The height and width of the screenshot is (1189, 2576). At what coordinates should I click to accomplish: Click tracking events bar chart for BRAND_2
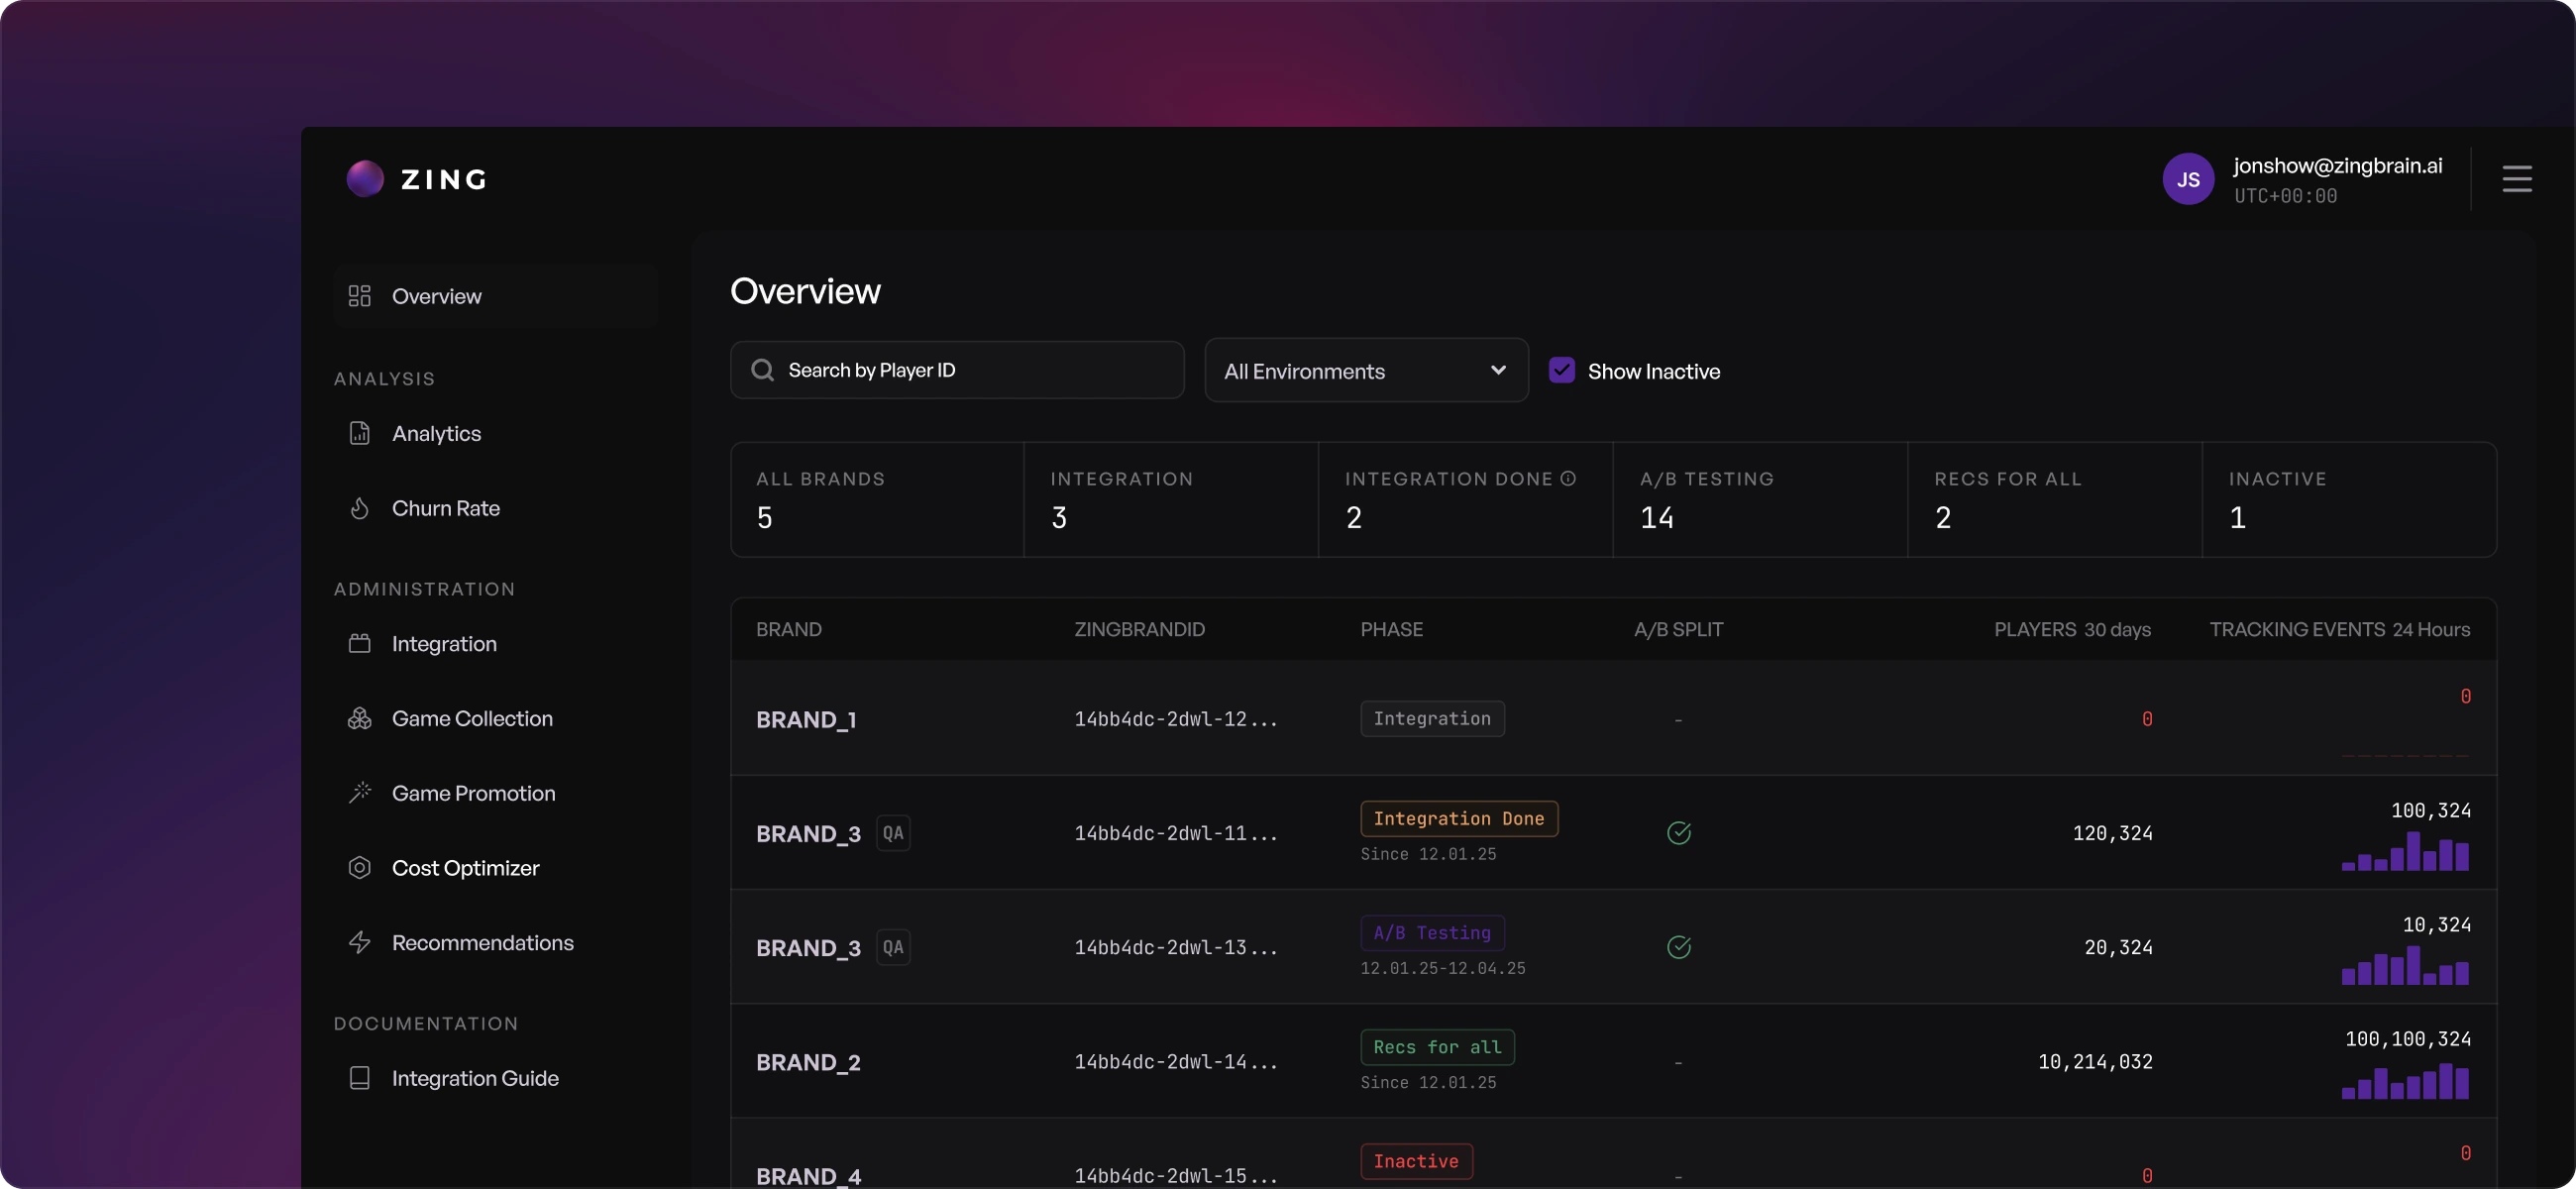tap(2405, 1079)
